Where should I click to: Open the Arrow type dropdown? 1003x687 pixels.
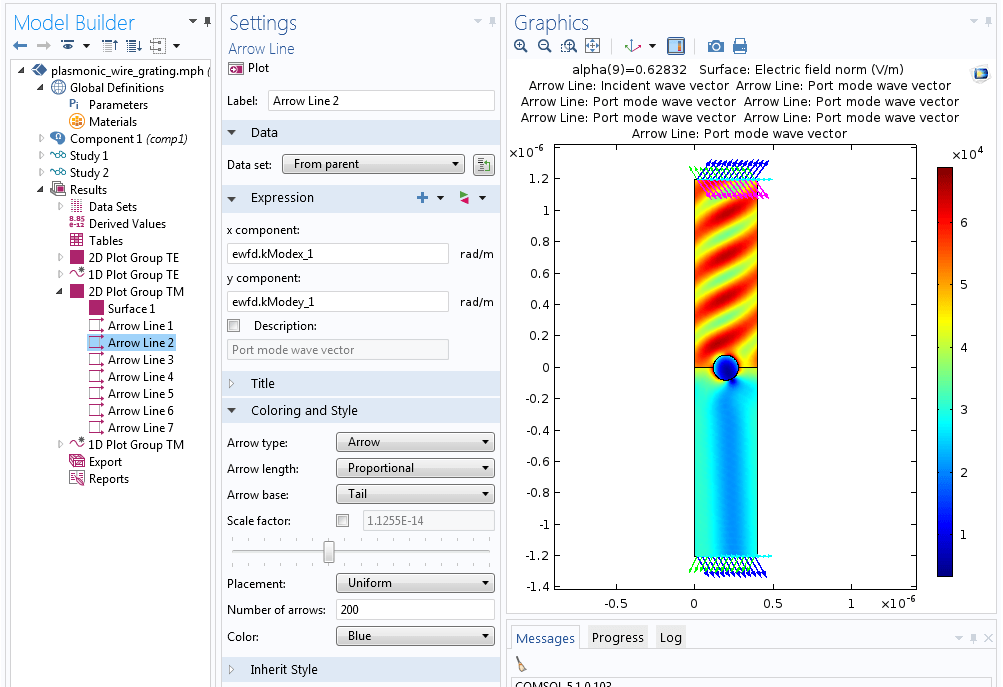(415, 442)
